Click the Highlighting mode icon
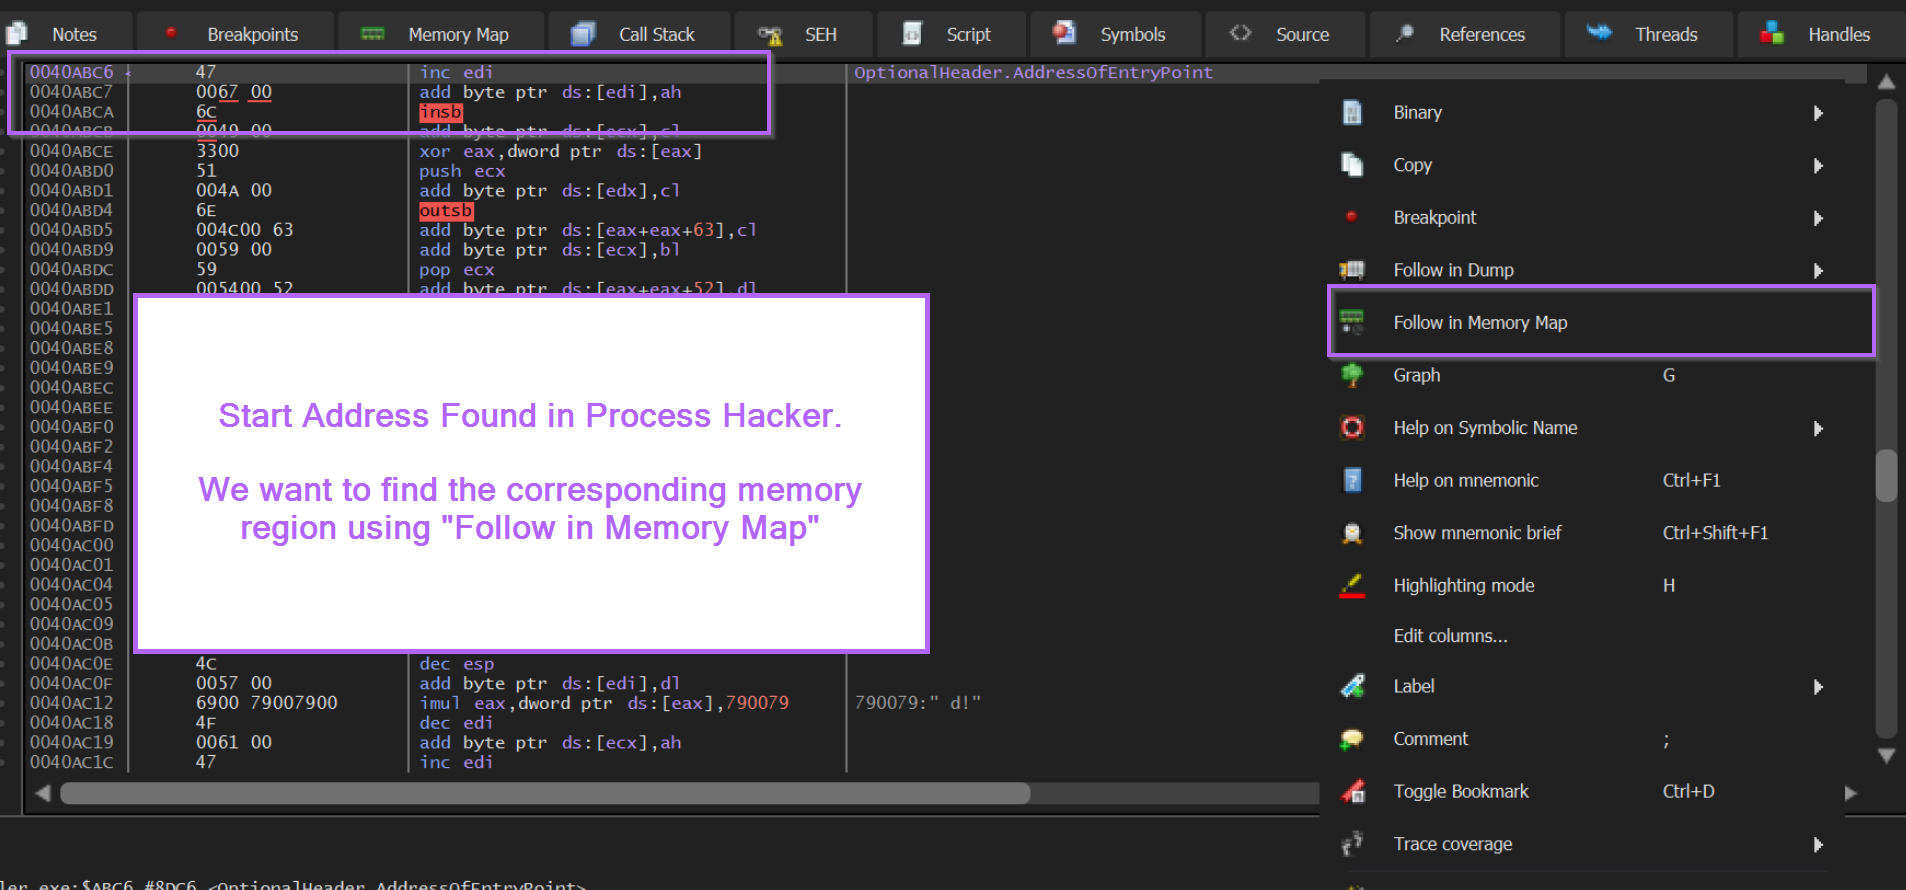 click(x=1352, y=586)
